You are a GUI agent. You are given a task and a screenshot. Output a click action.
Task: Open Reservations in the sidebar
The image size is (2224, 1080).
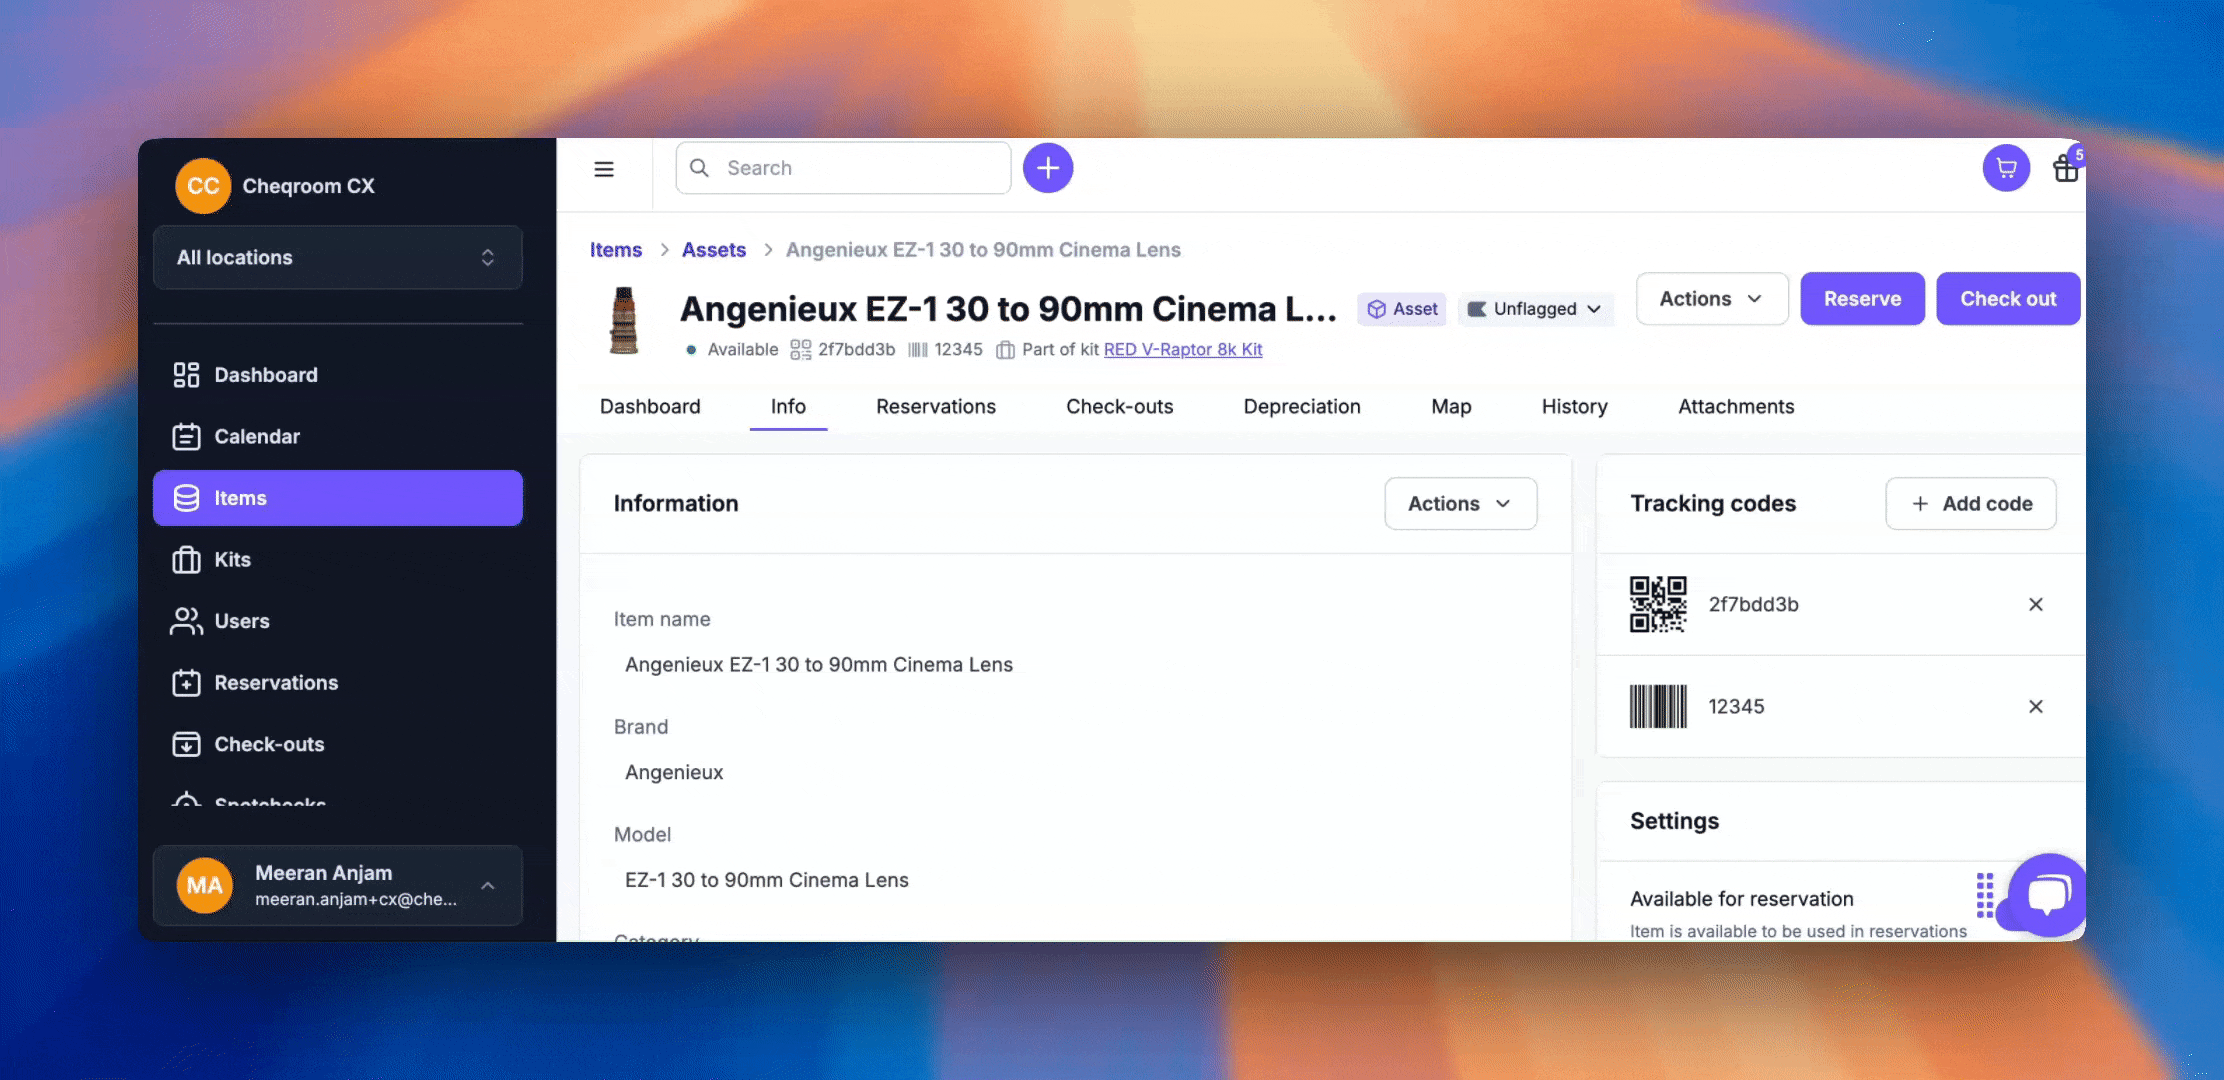[x=338, y=683]
